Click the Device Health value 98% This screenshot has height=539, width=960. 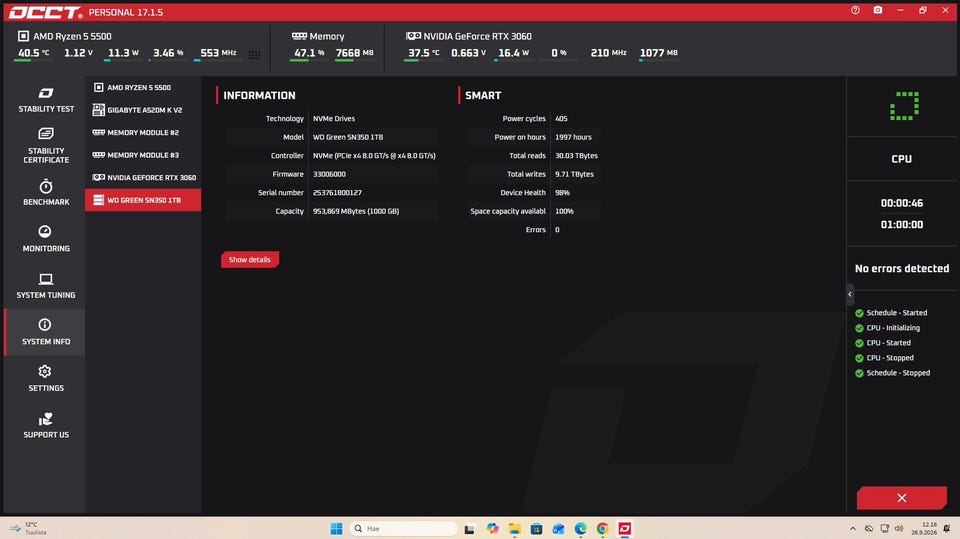tap(562, 193)
